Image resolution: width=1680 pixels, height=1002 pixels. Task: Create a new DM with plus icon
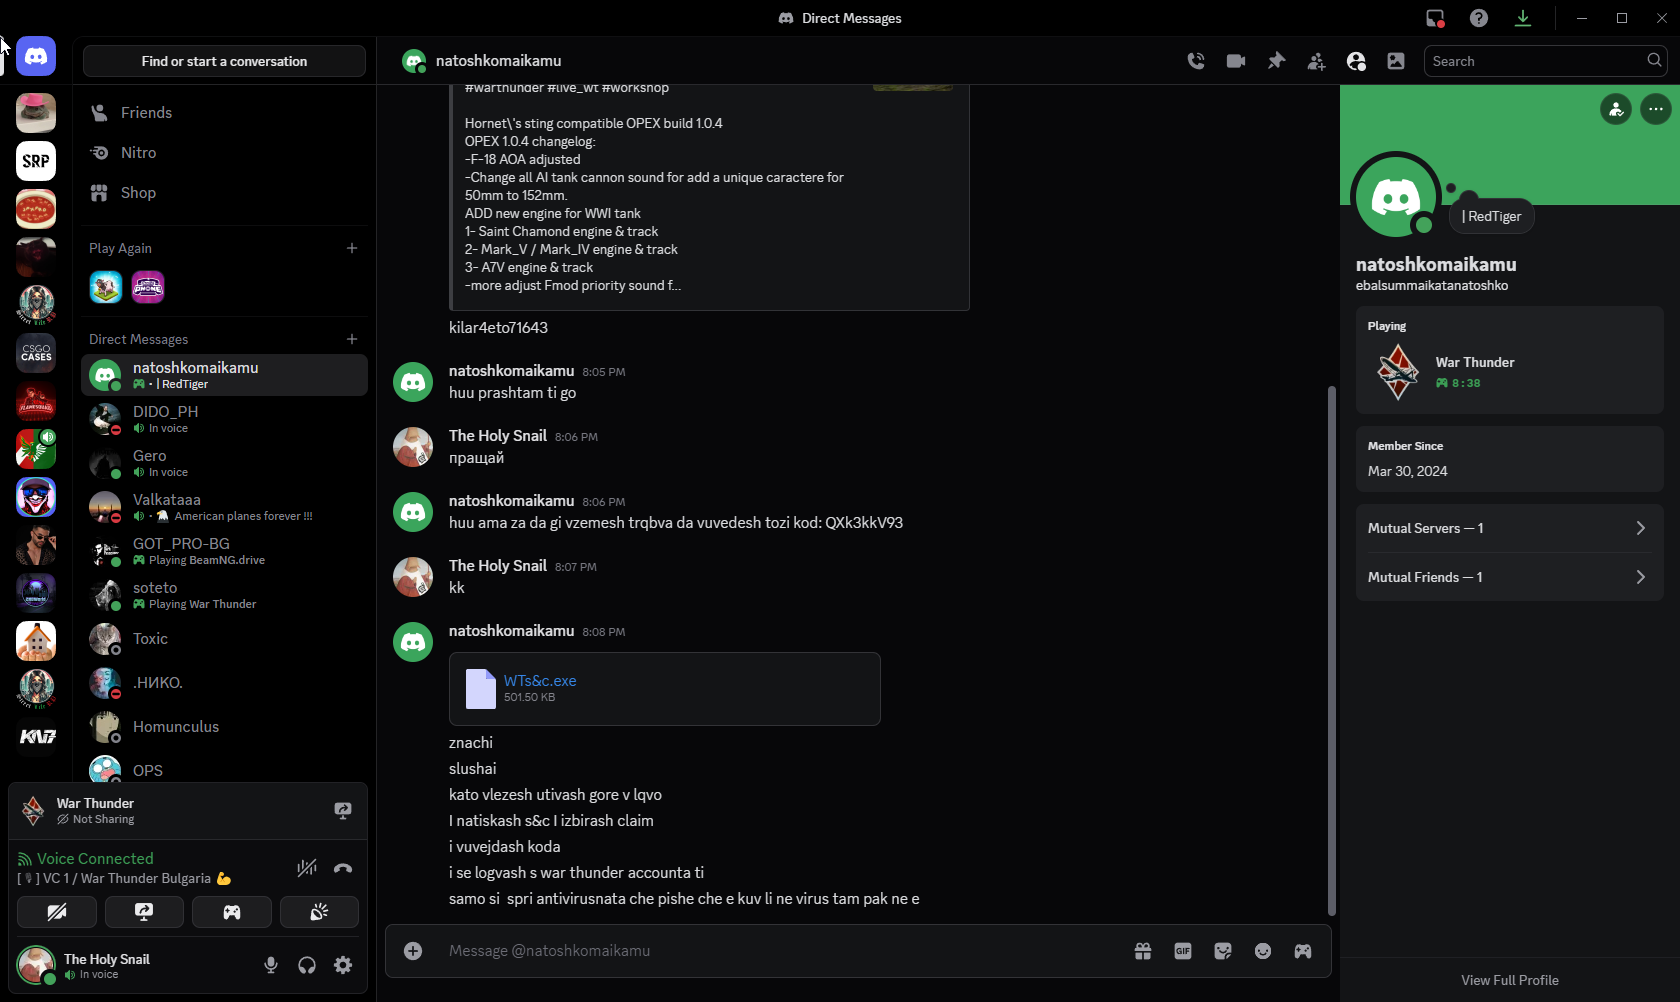[352, 339]
